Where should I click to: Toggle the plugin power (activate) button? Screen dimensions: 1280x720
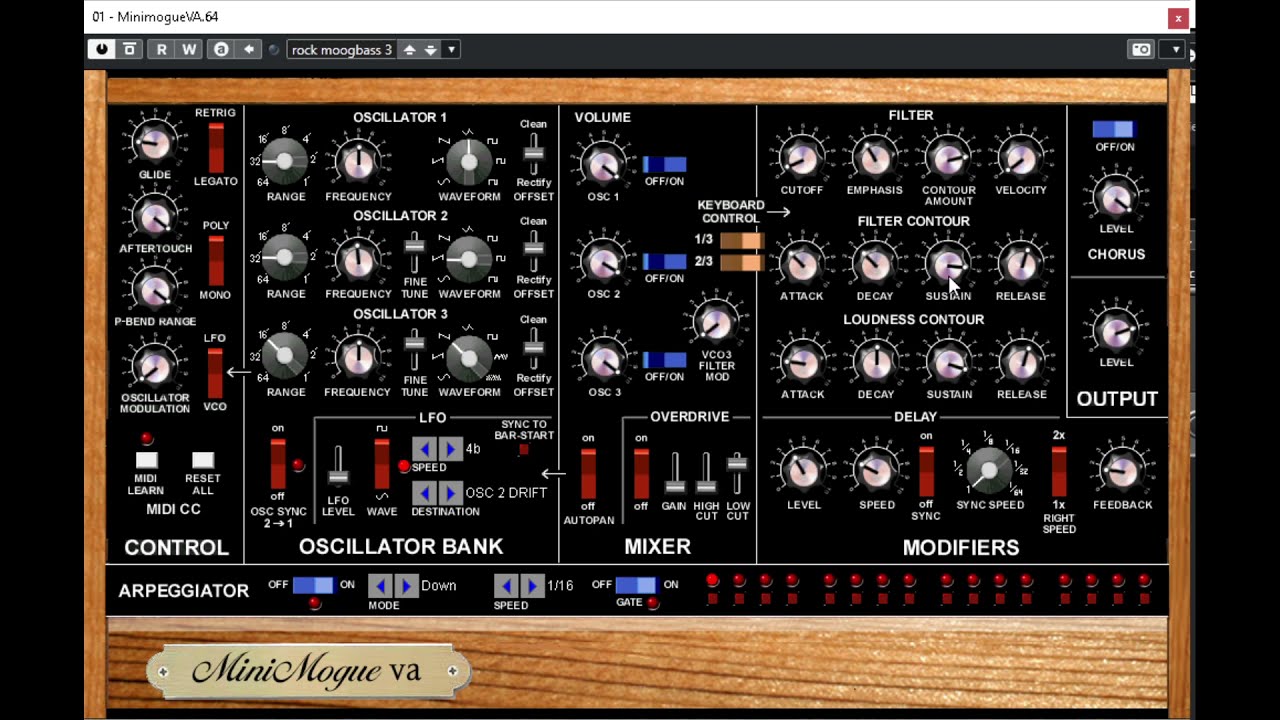click(101, 49)
